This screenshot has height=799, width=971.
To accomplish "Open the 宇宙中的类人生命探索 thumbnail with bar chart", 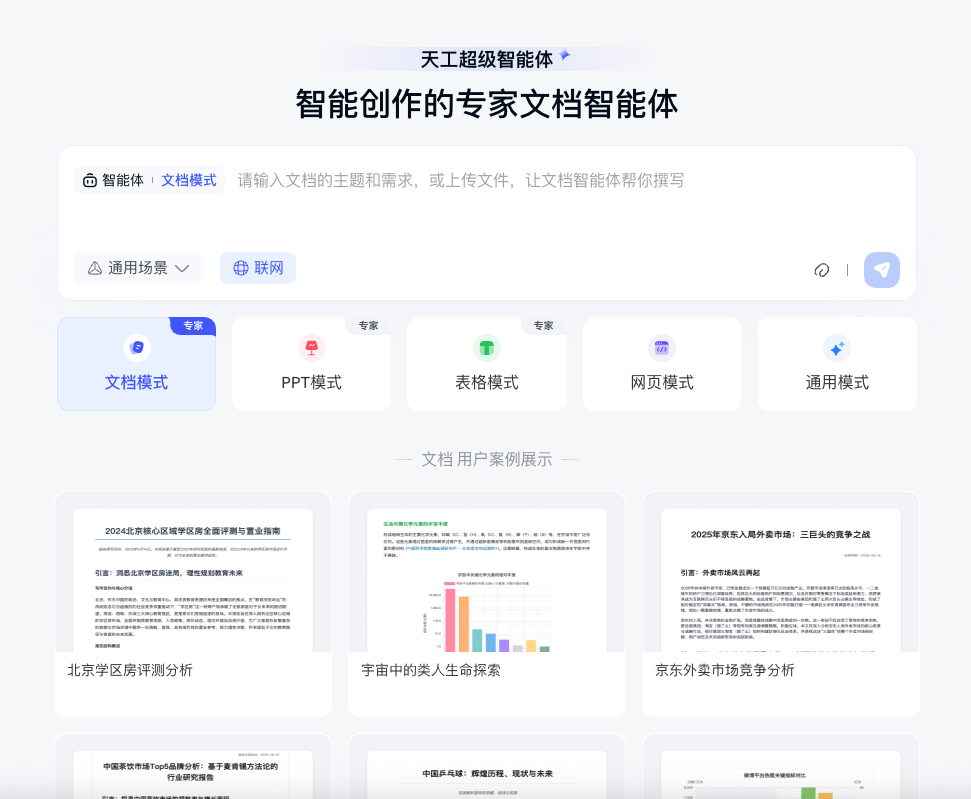I will point(487,580).
